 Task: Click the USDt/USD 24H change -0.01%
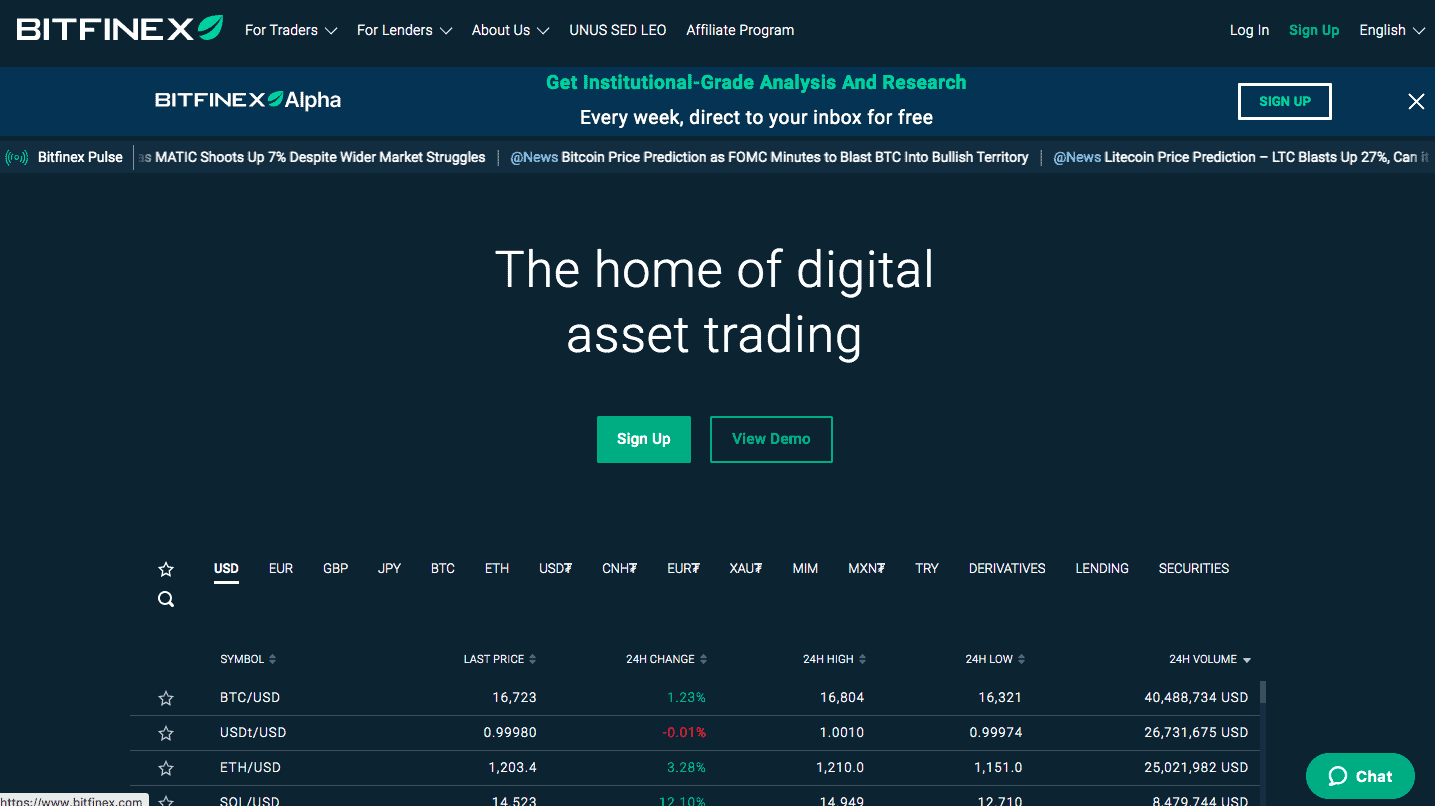pos(684,733)
